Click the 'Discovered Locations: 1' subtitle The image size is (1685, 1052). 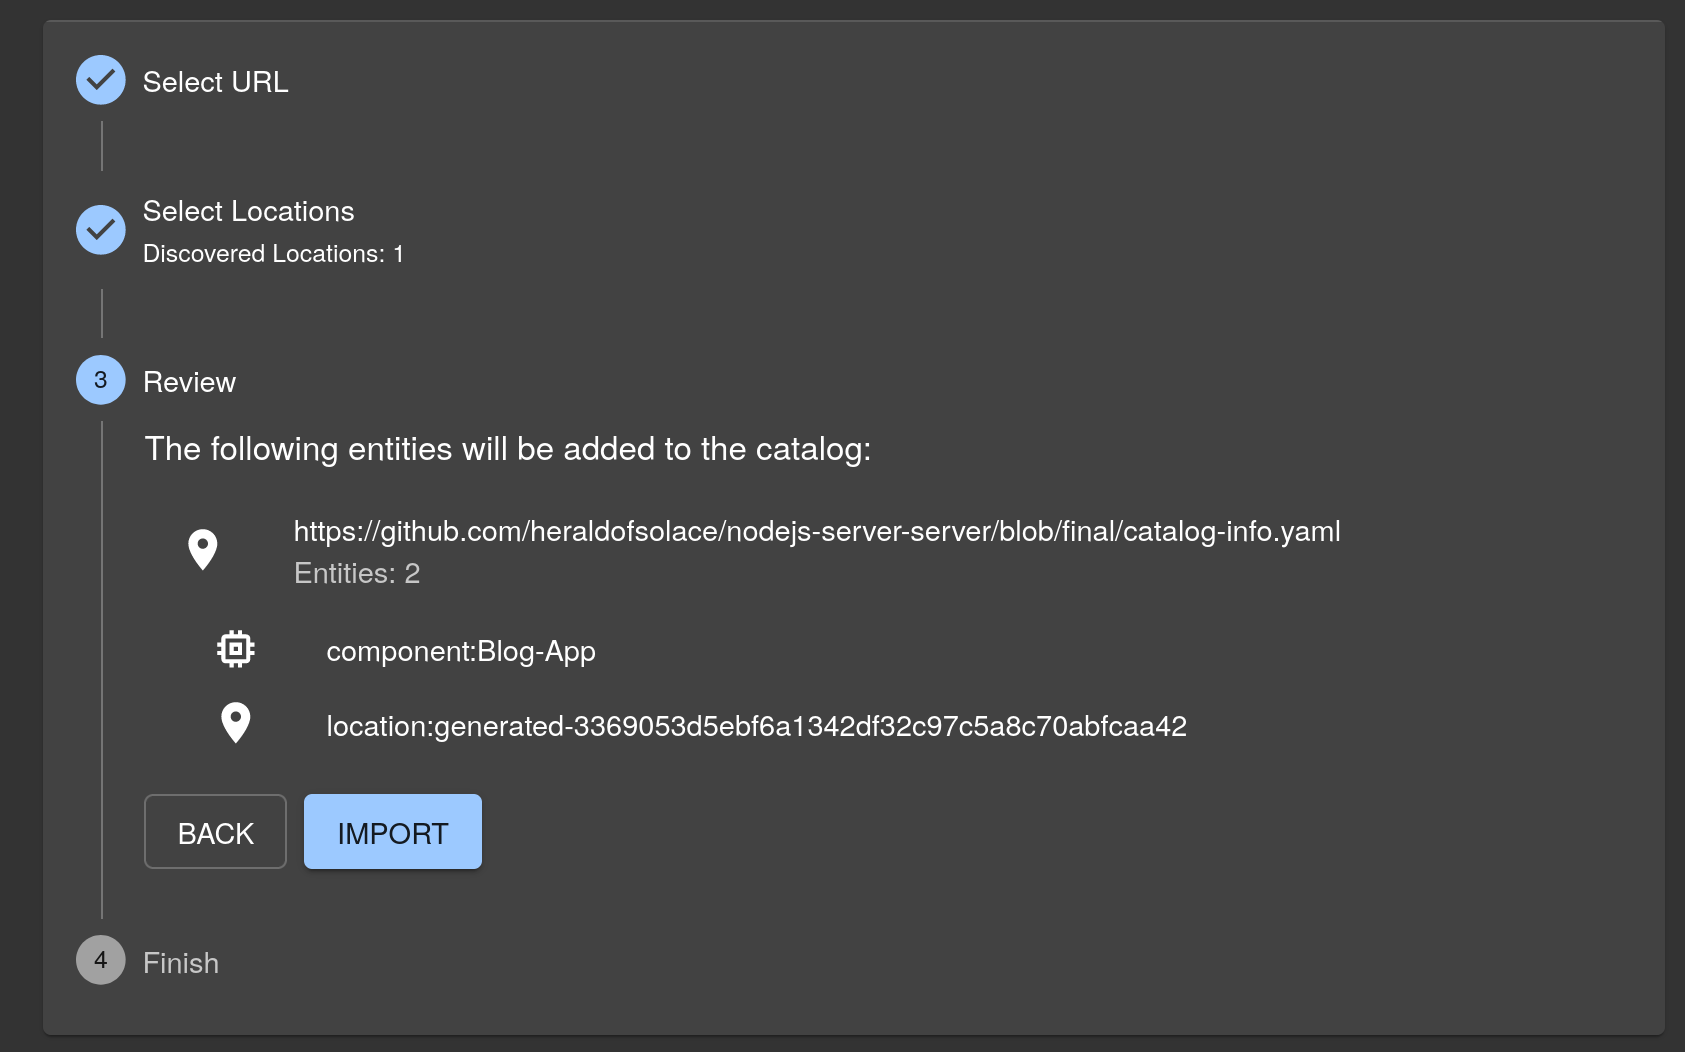[273, 254]
